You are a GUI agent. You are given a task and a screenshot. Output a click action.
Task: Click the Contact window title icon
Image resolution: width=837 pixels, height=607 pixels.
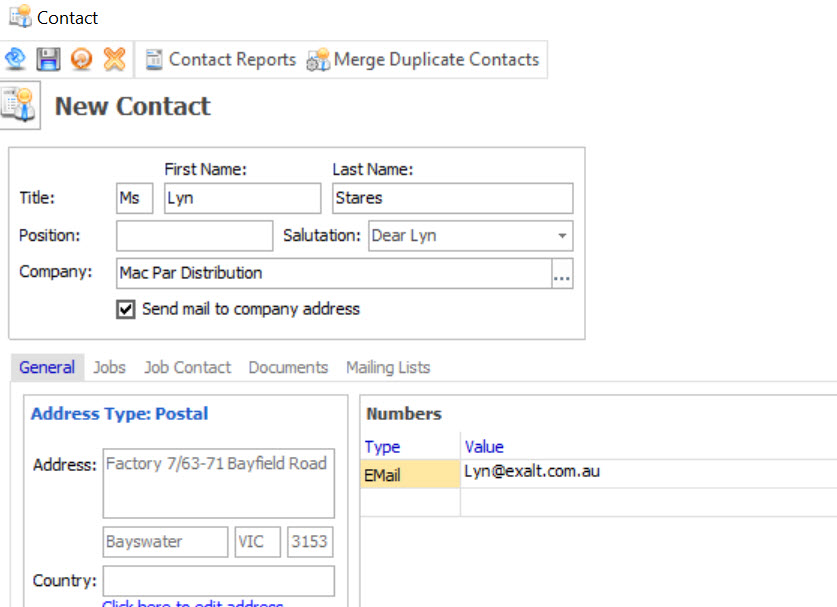tap(20, 17)
